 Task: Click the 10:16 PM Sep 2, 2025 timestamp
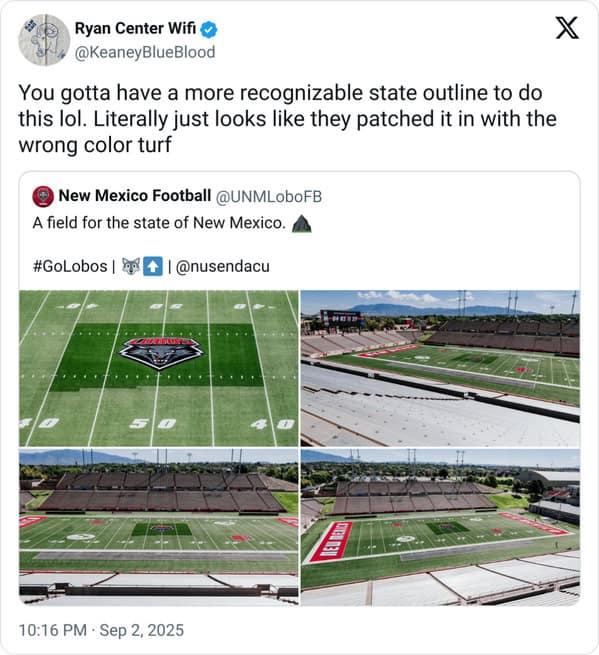point(101,630)
